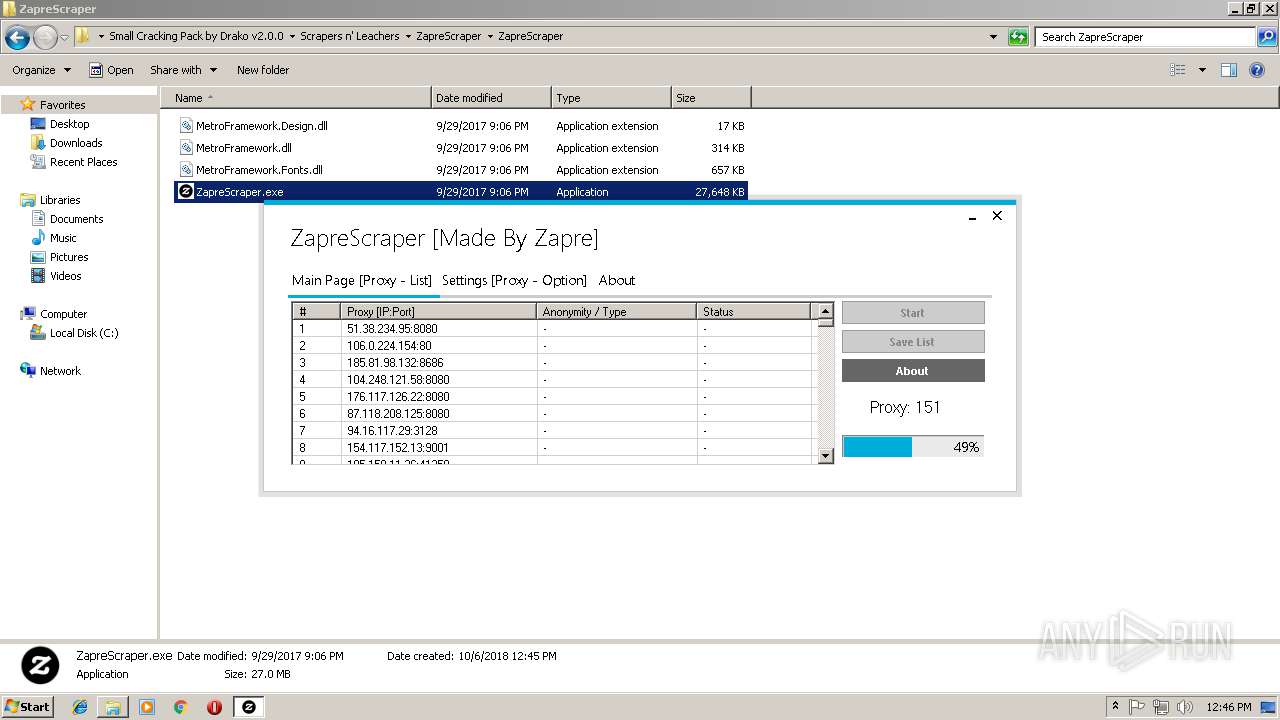Open the red Opera taskbar icon
Image resolution: width=1280 pixels, height=720 pixels.
coord(214,707)
